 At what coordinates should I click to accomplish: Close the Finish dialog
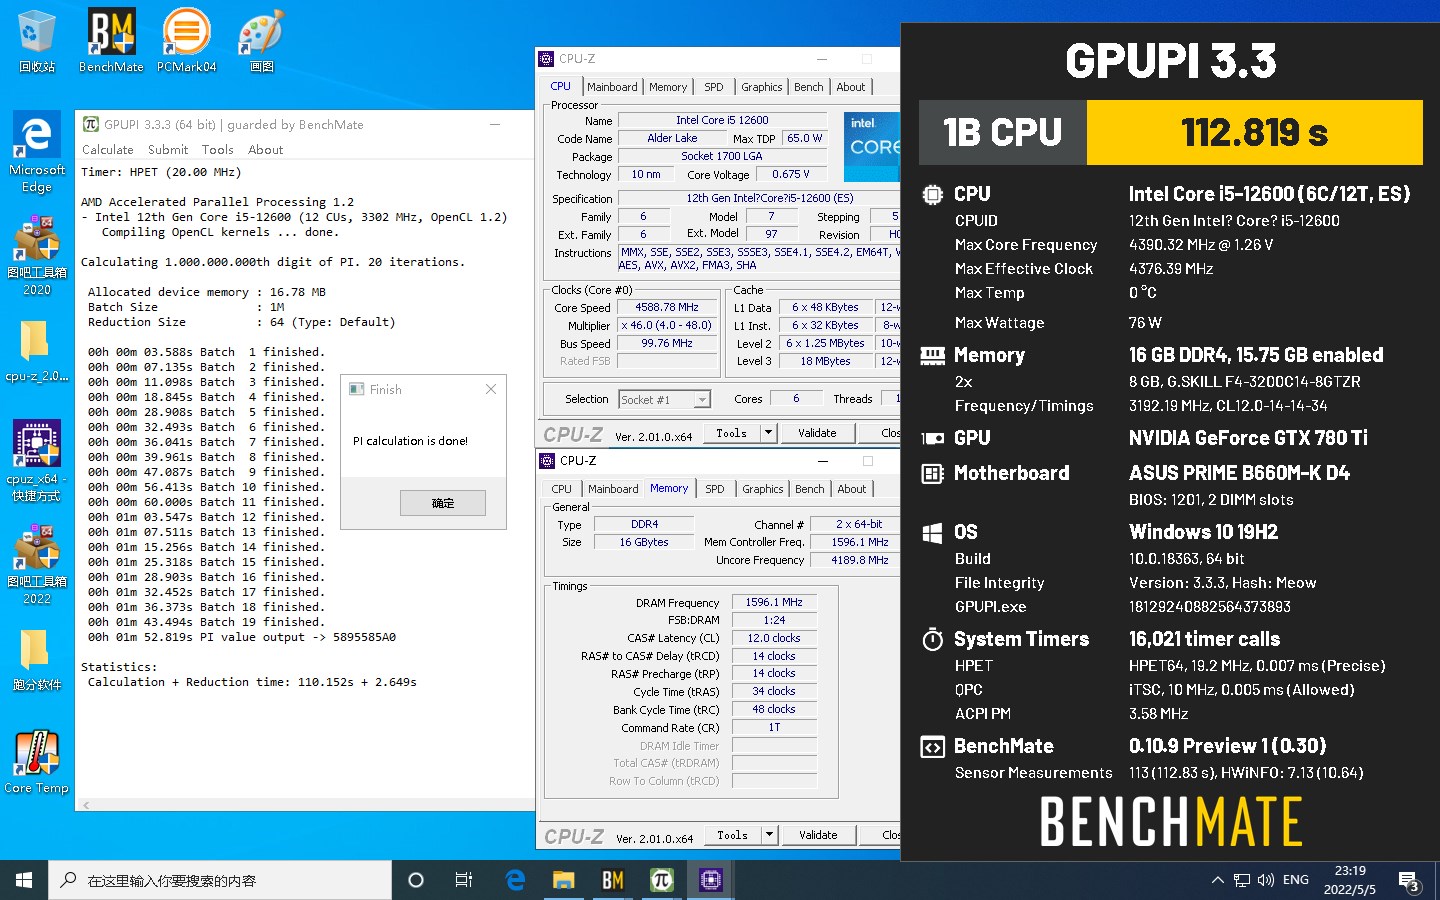point(491,389)
